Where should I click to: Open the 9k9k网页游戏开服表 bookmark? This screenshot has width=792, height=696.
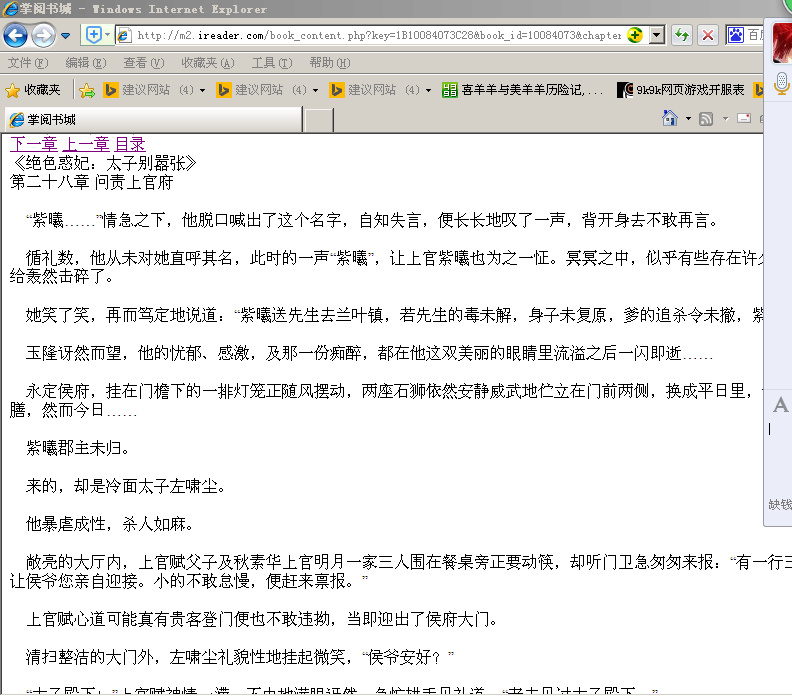(681, 90)
